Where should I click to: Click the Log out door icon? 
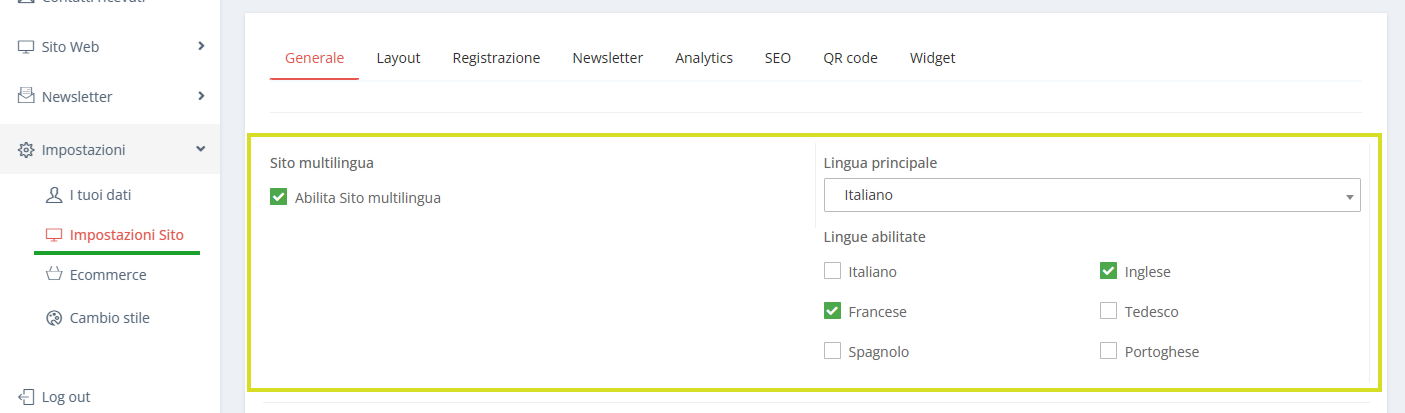[x=27, y=397]
